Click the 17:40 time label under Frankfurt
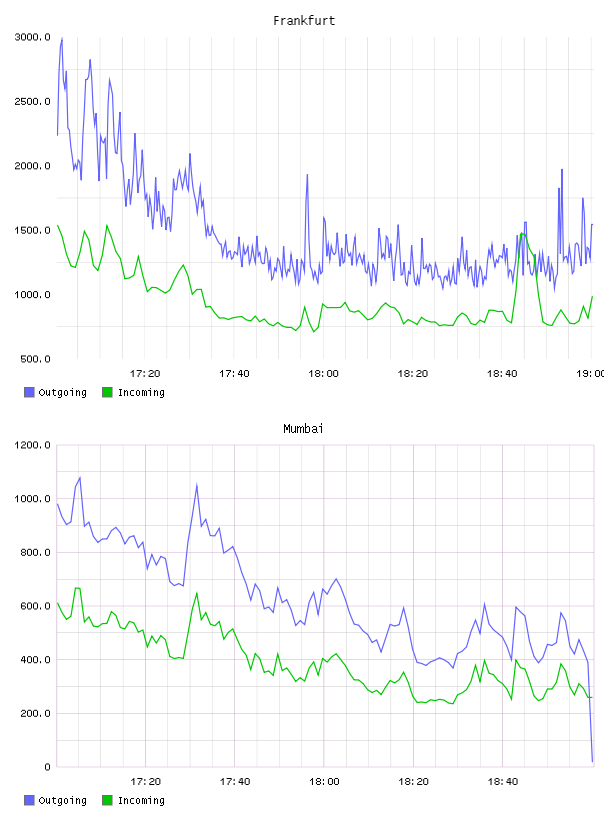This screenshot has width=608, height=816. tap(234, 374)
